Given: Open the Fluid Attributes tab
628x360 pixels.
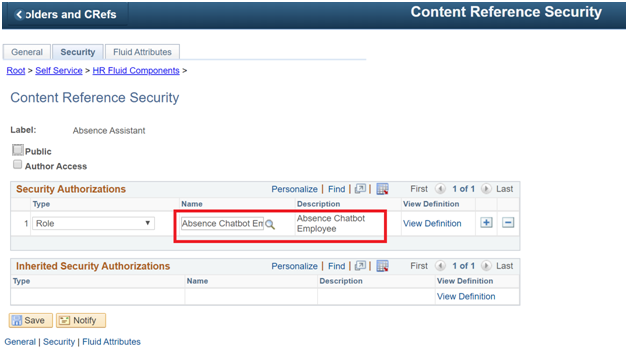Looking at the screenshot, I should (142, 52).
